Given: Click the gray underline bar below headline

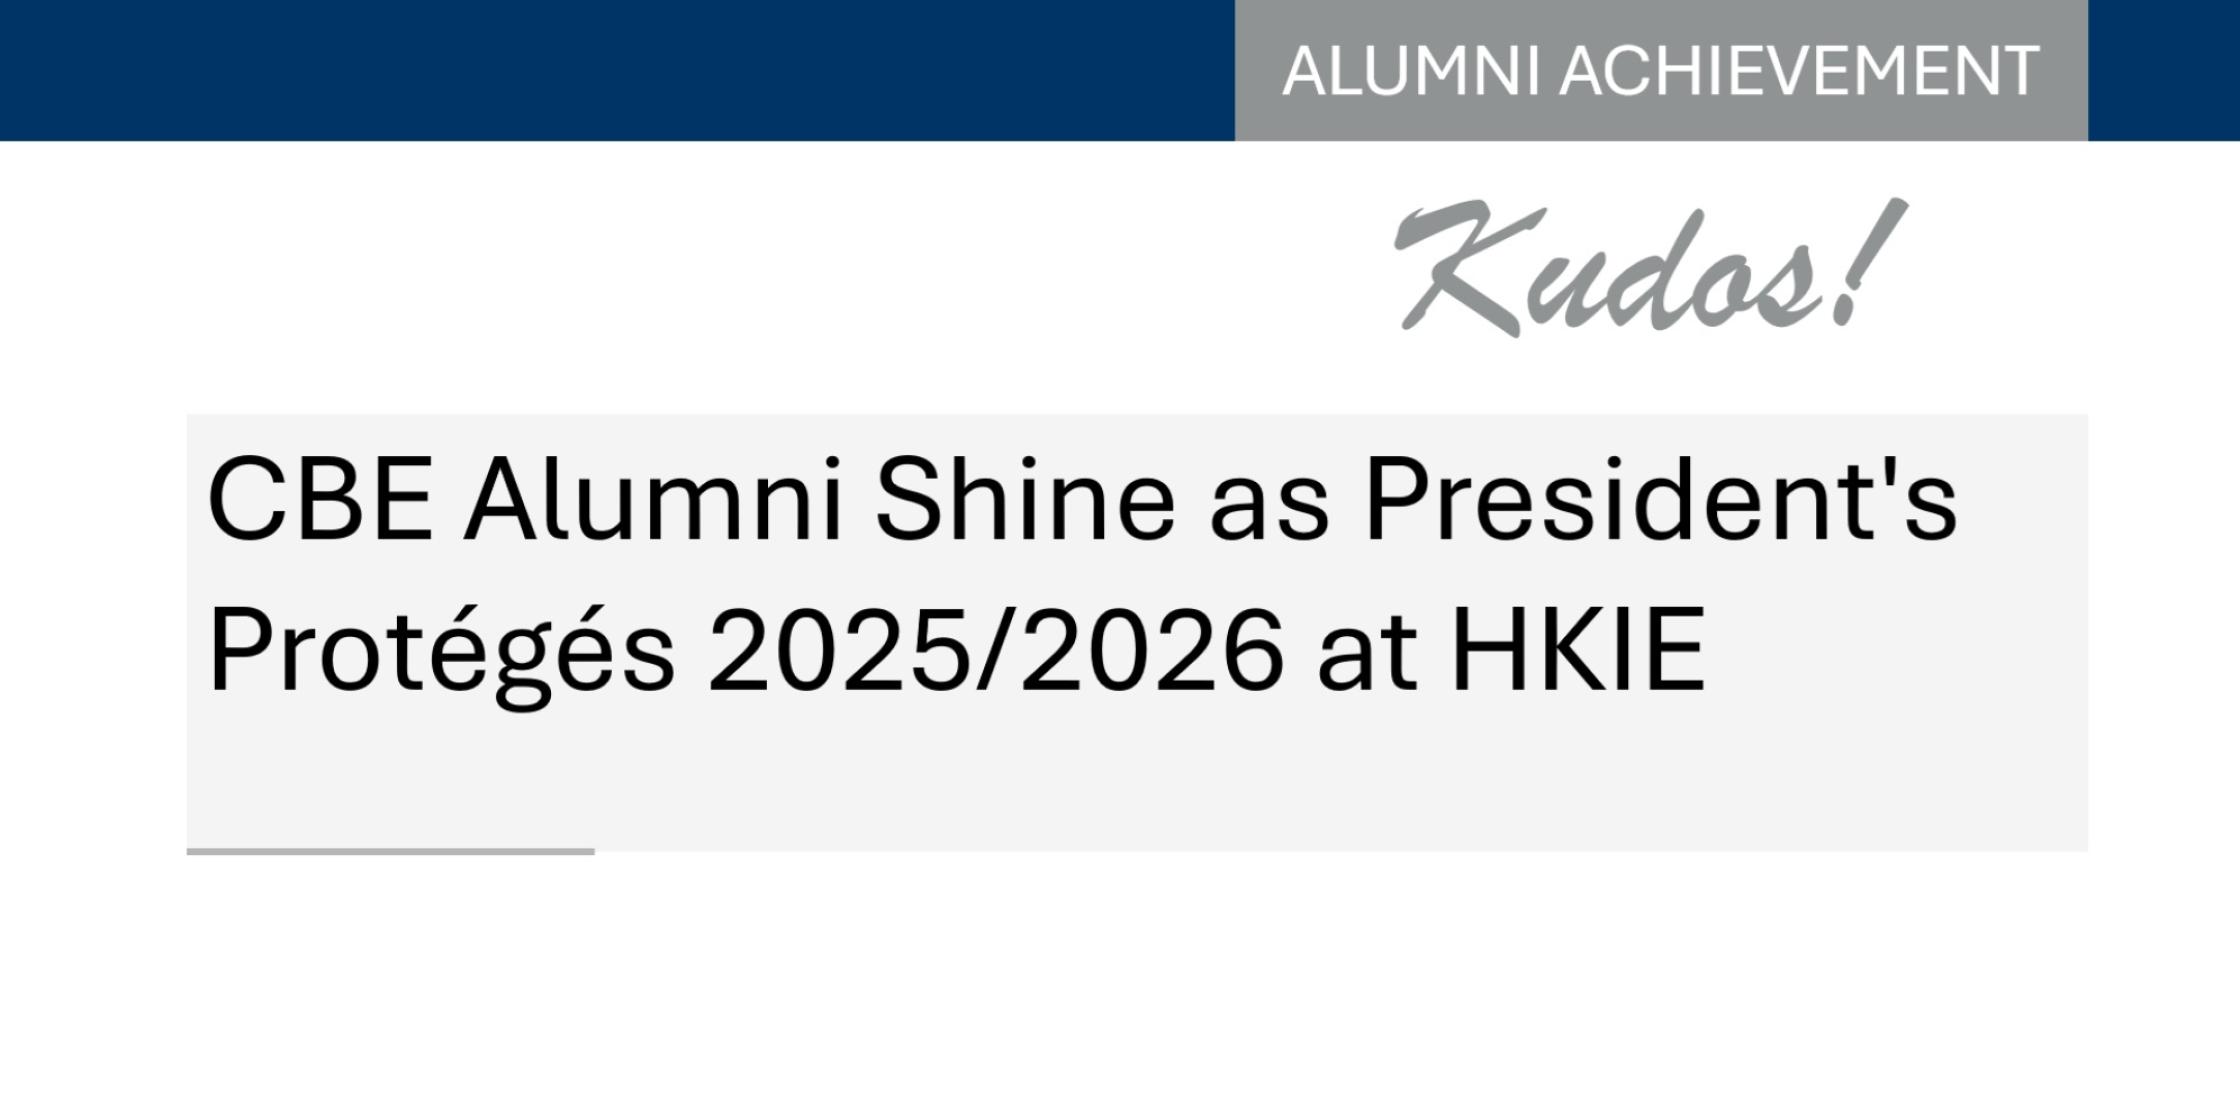Looking at the screenshot, I should point(390,852).
